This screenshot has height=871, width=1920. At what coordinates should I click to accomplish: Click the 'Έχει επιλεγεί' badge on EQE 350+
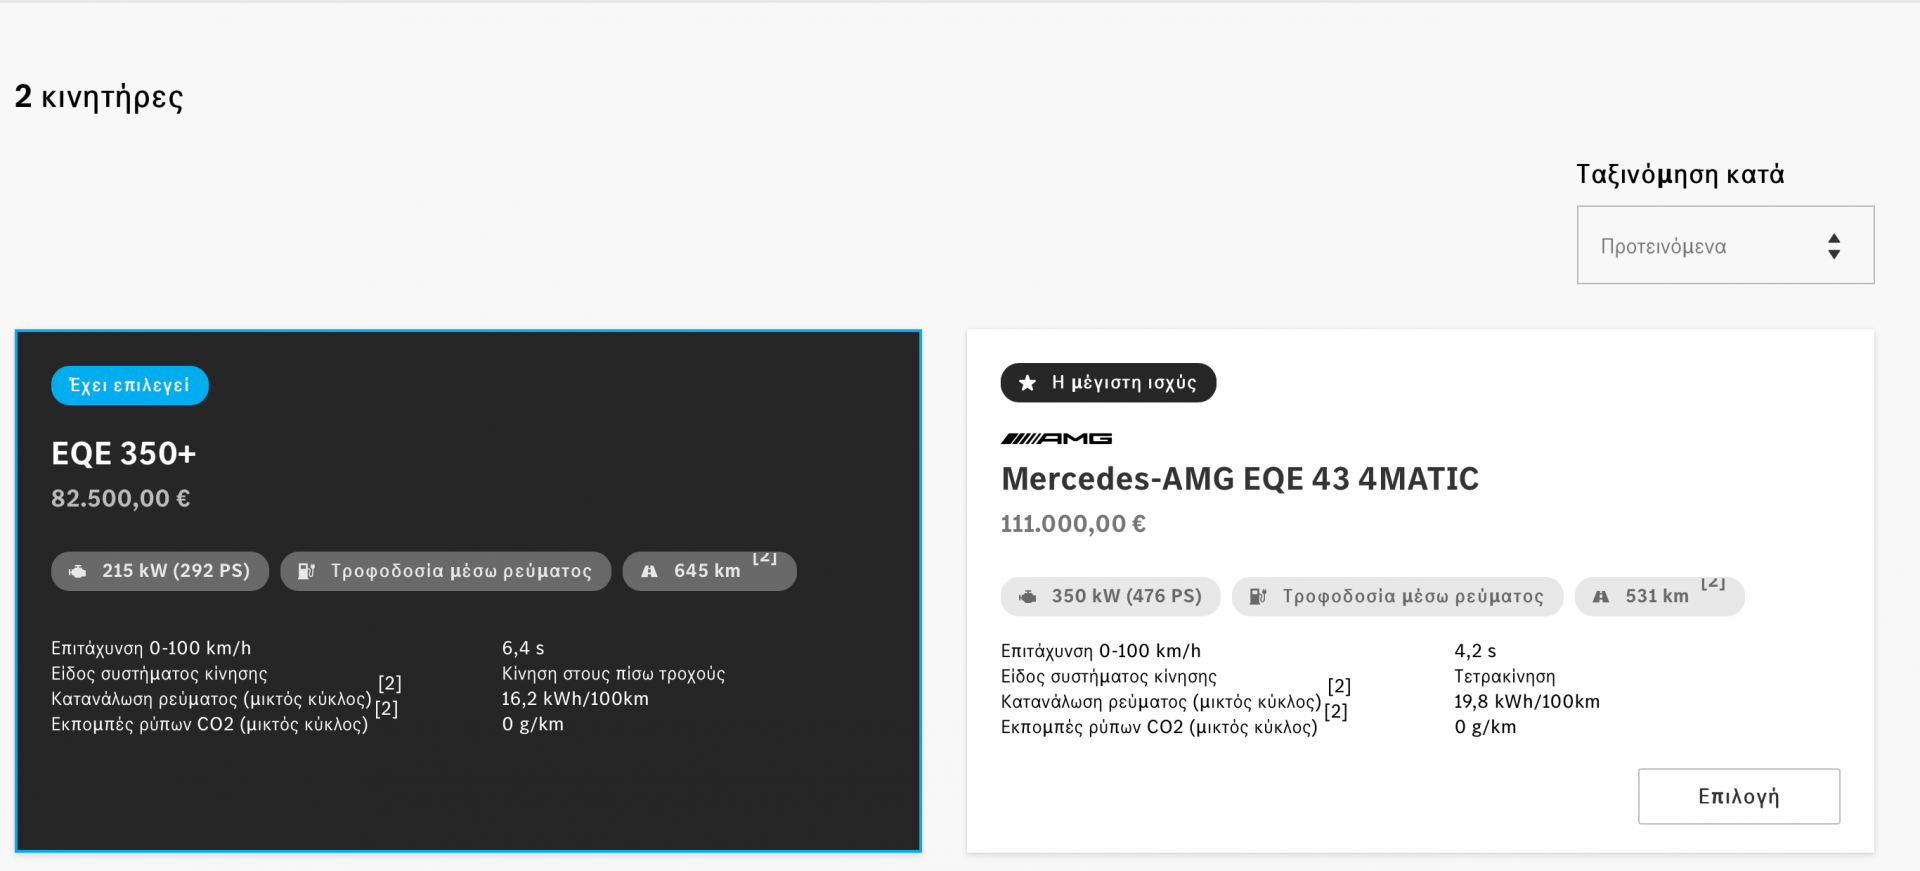click(x=129, y=385)
